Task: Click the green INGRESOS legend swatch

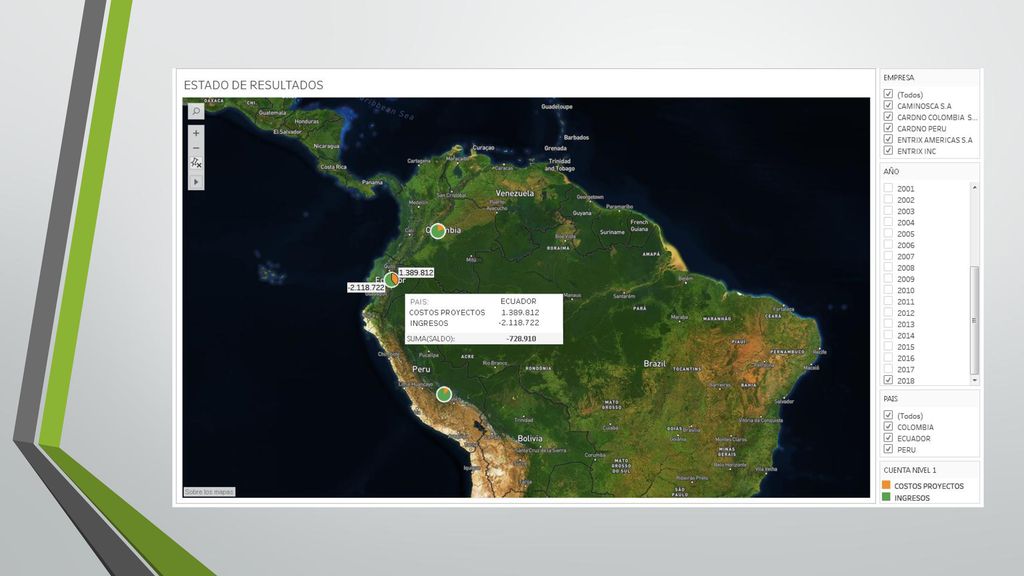Action: (x=886, y=497)
